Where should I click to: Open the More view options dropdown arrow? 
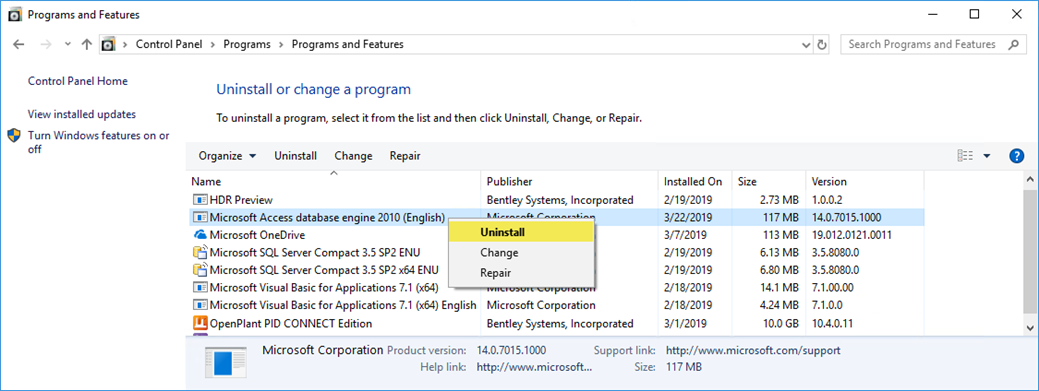987,156
